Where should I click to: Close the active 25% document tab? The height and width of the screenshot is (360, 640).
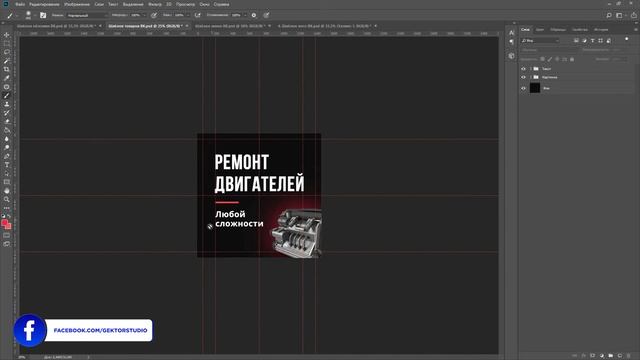pos(187,26)
